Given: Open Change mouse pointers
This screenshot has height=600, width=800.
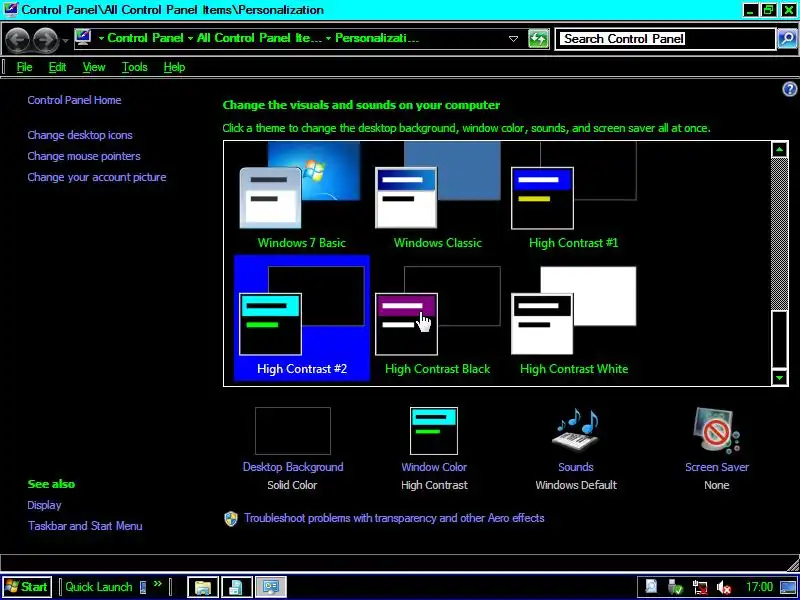Looking at the screenshot, I should [x=84, y=156].
